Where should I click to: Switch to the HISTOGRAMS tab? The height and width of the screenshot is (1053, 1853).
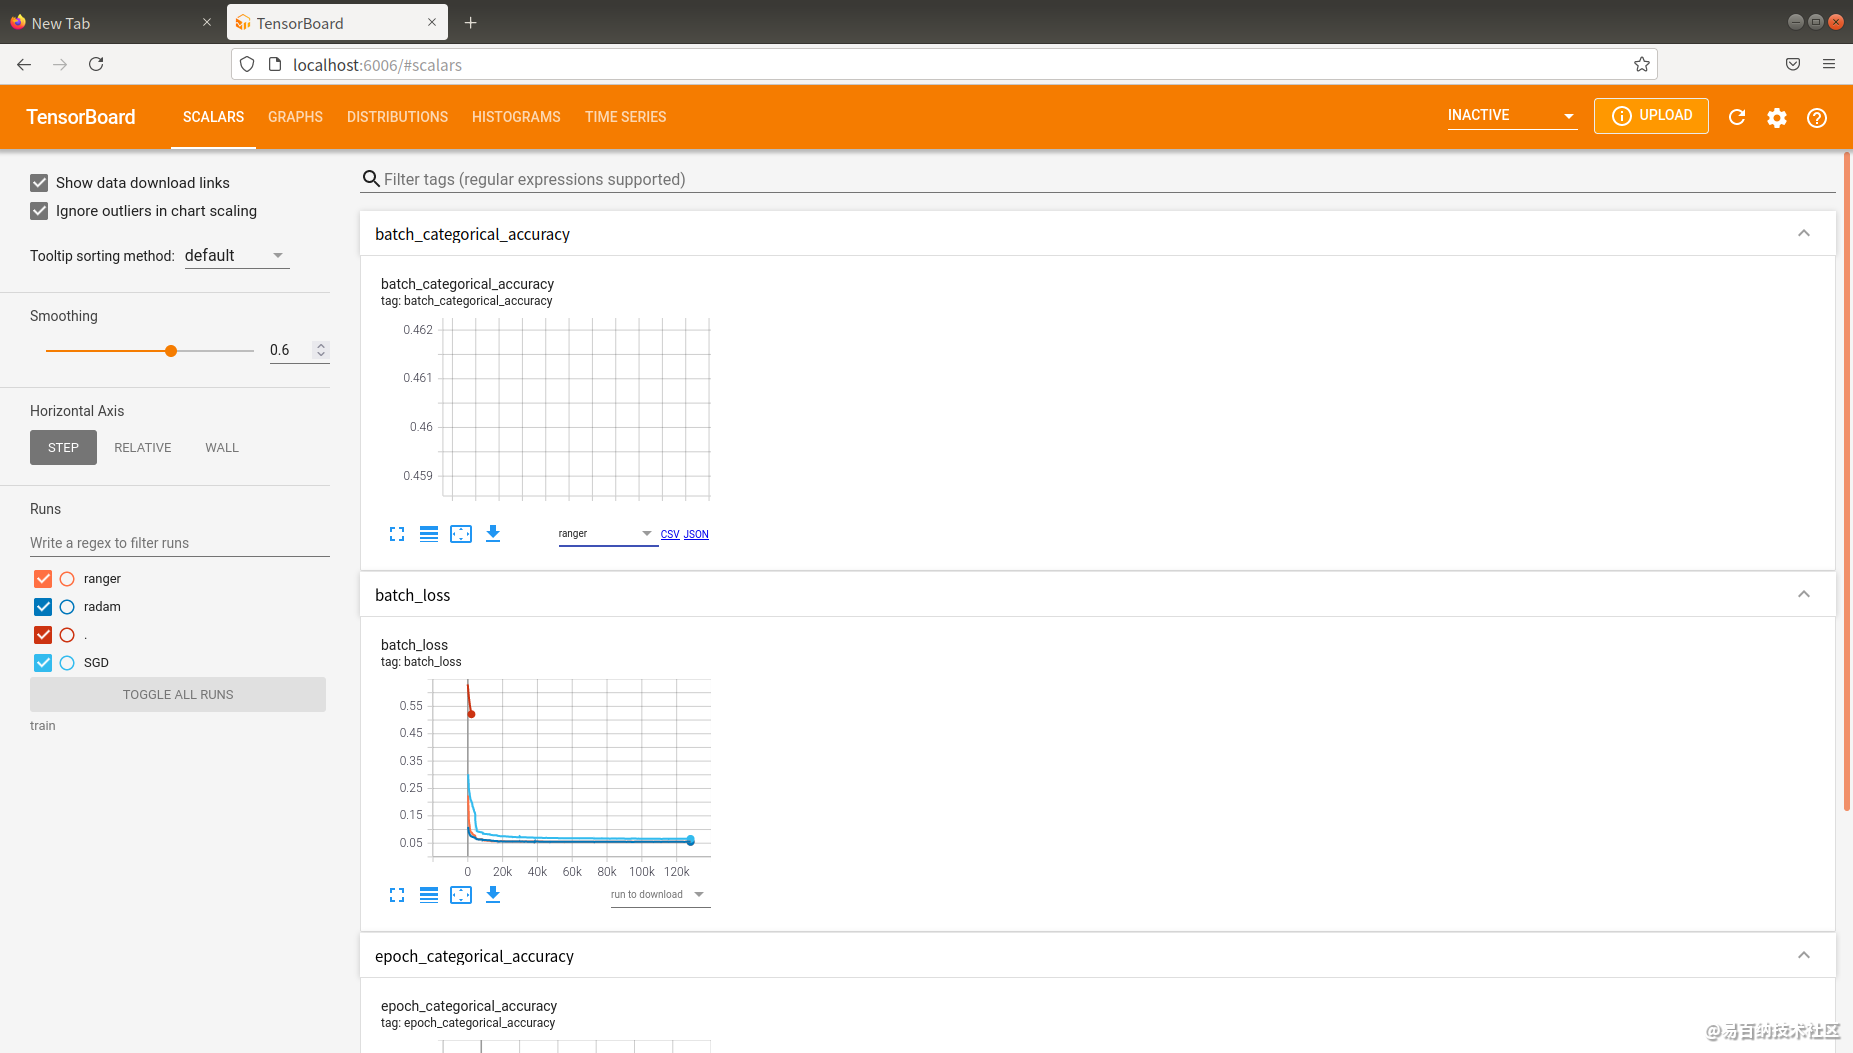click(x=516, y=117)
